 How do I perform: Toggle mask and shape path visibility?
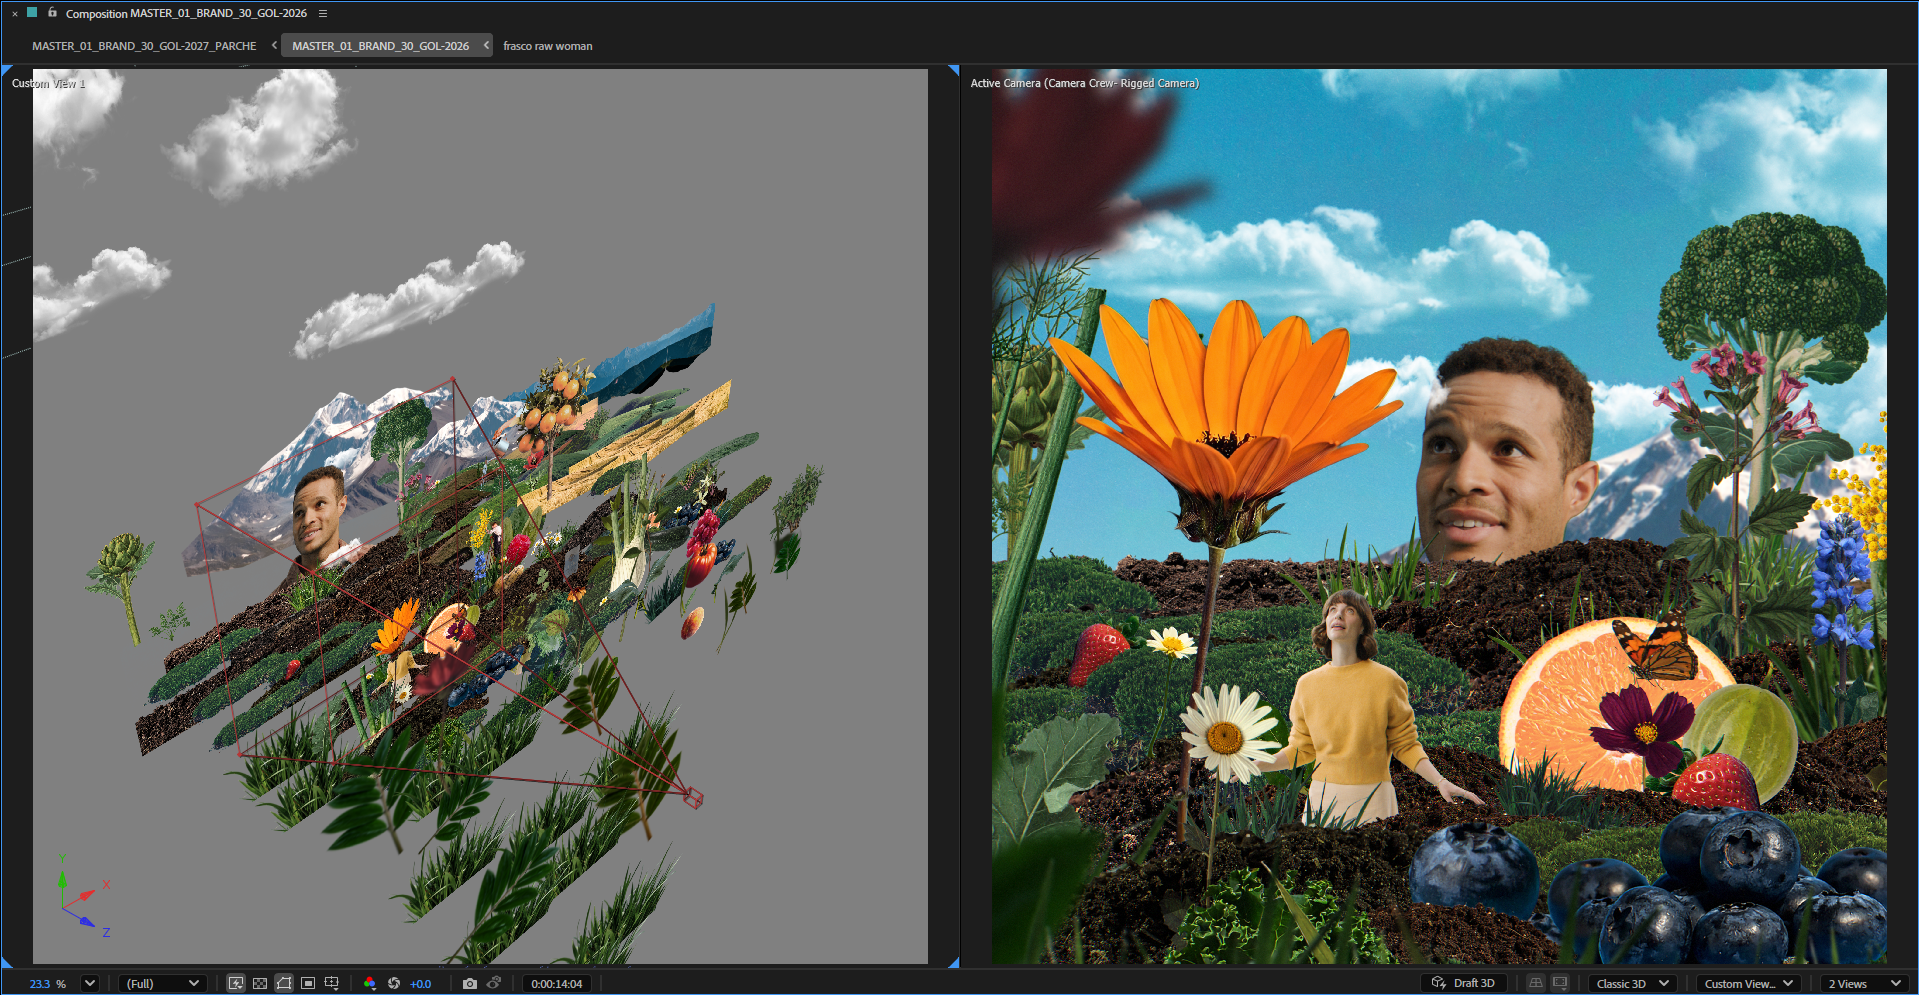click(284, 983)
